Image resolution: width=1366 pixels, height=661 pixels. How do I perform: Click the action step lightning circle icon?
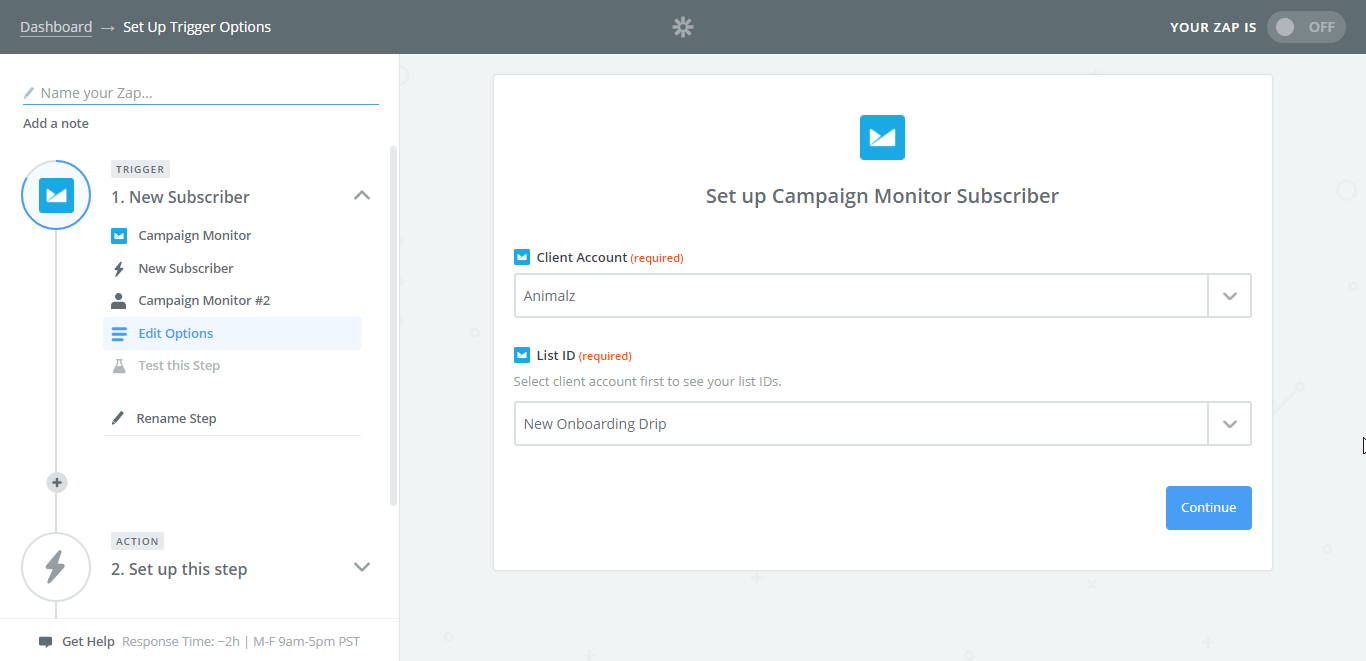pos(56,567)
